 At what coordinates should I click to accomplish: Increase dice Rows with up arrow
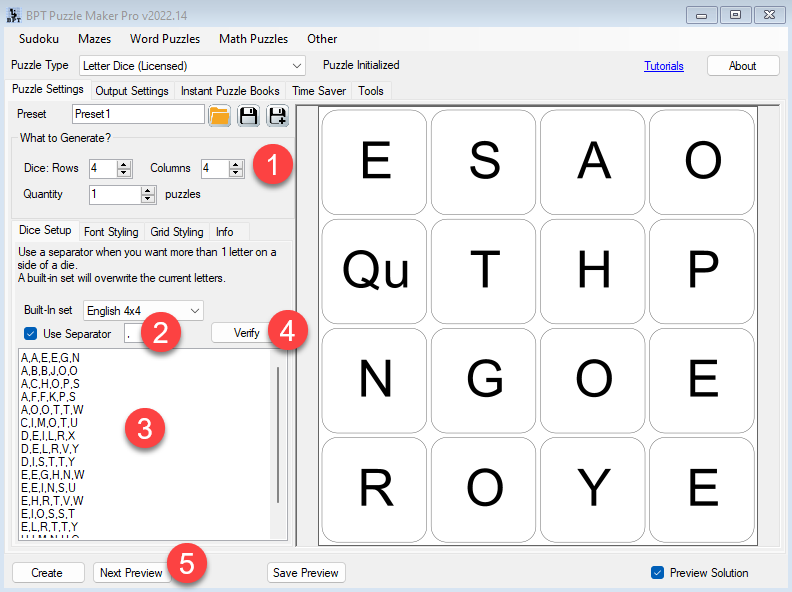(x=124, y=164)
